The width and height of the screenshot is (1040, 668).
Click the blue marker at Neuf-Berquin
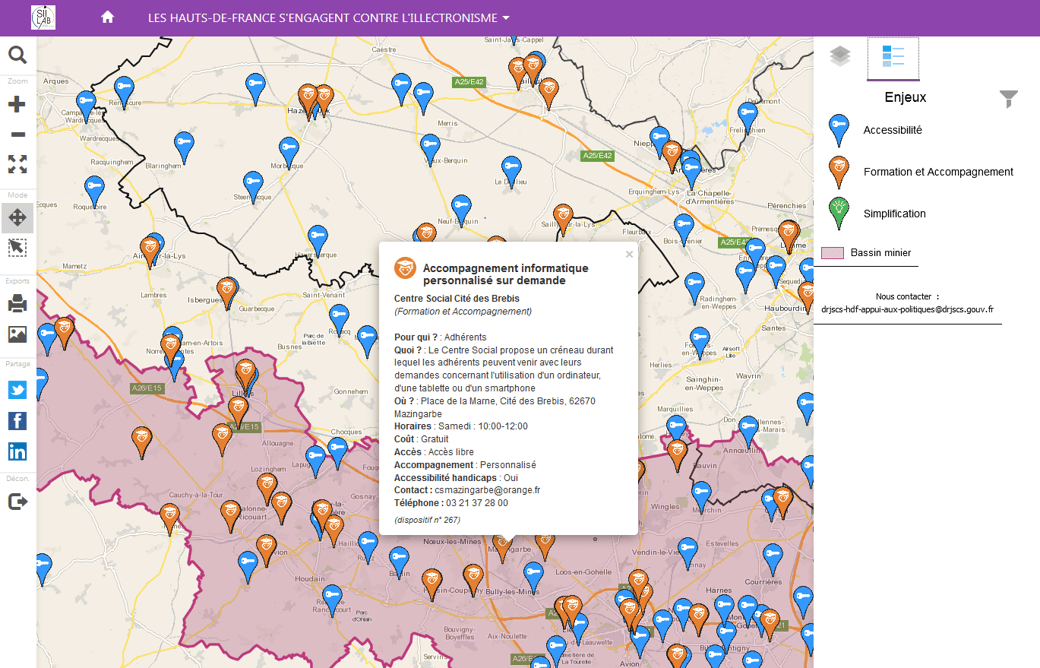pos(461,210)
